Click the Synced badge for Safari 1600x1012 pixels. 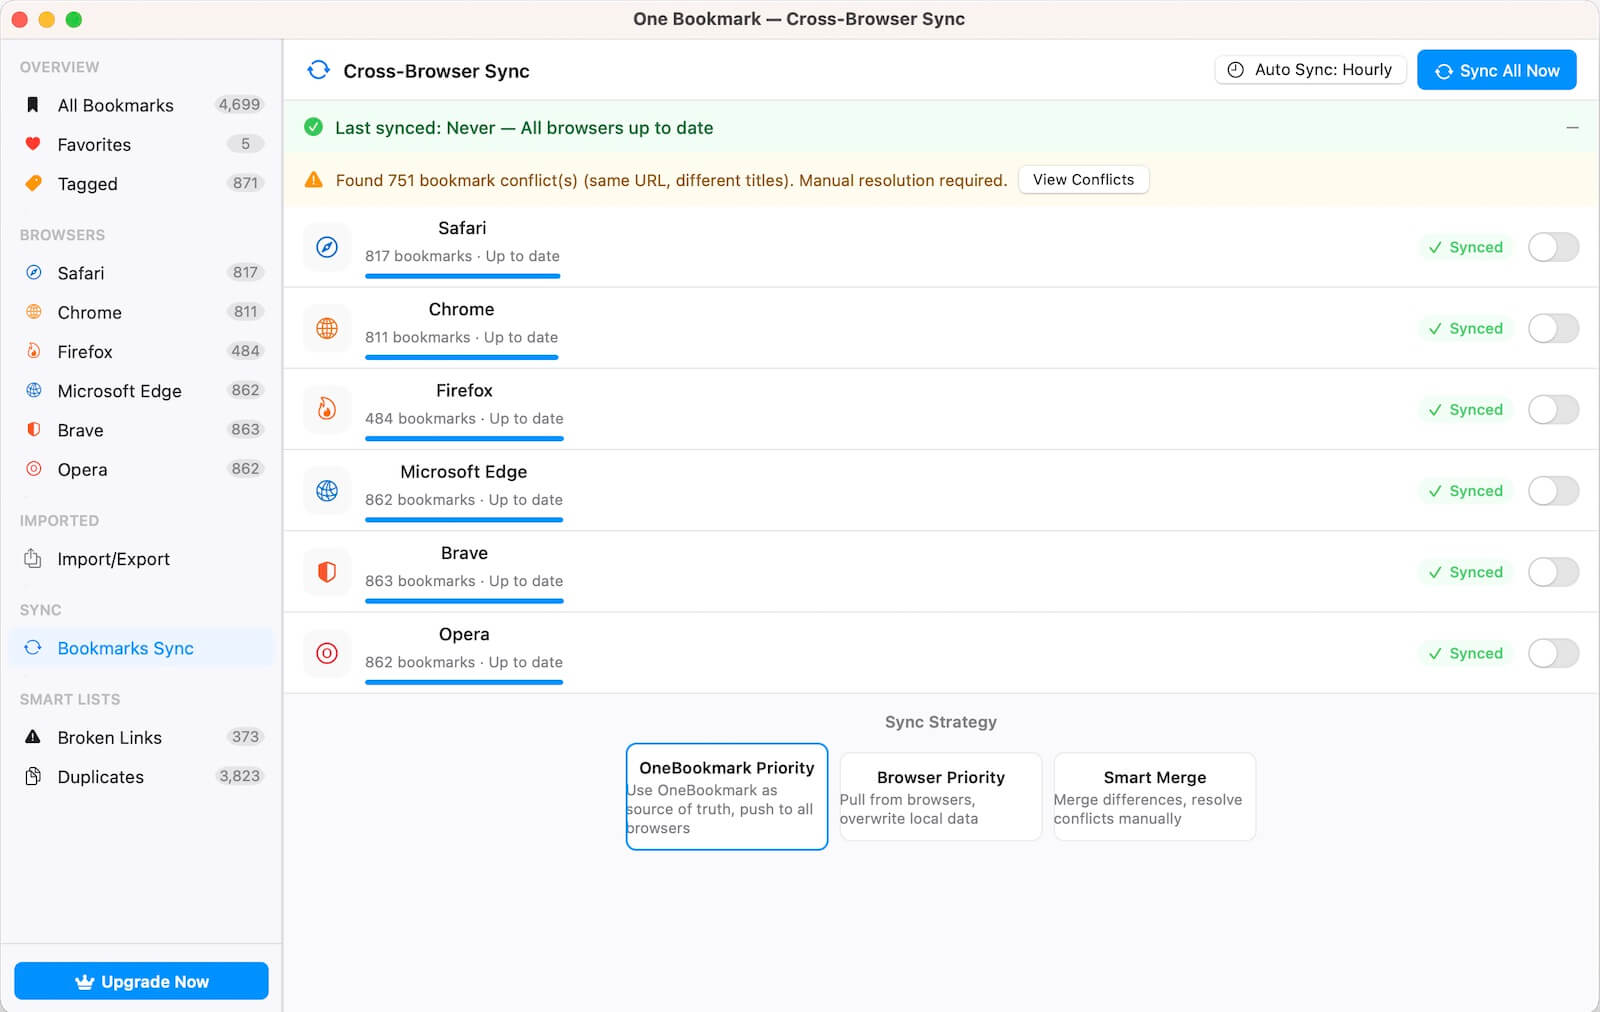pos(1466,247)
